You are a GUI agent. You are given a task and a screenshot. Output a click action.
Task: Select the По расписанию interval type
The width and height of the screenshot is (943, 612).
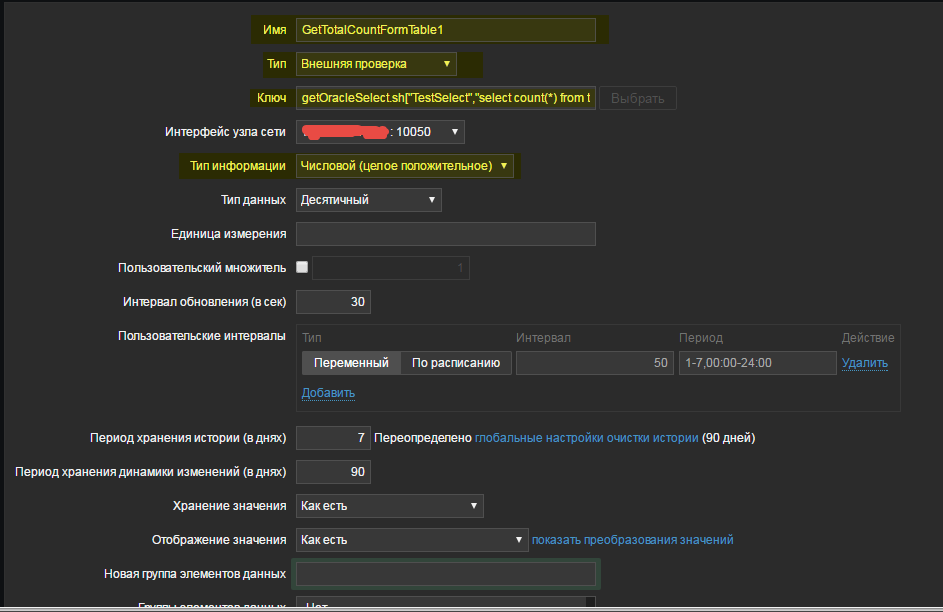[456, 363]
